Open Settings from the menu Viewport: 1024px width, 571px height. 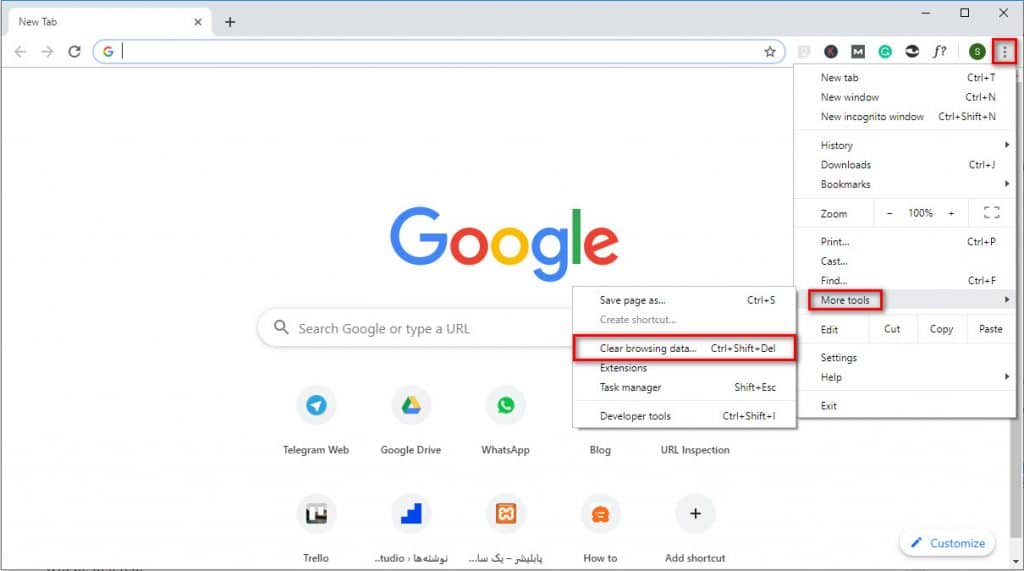point(905,357)
